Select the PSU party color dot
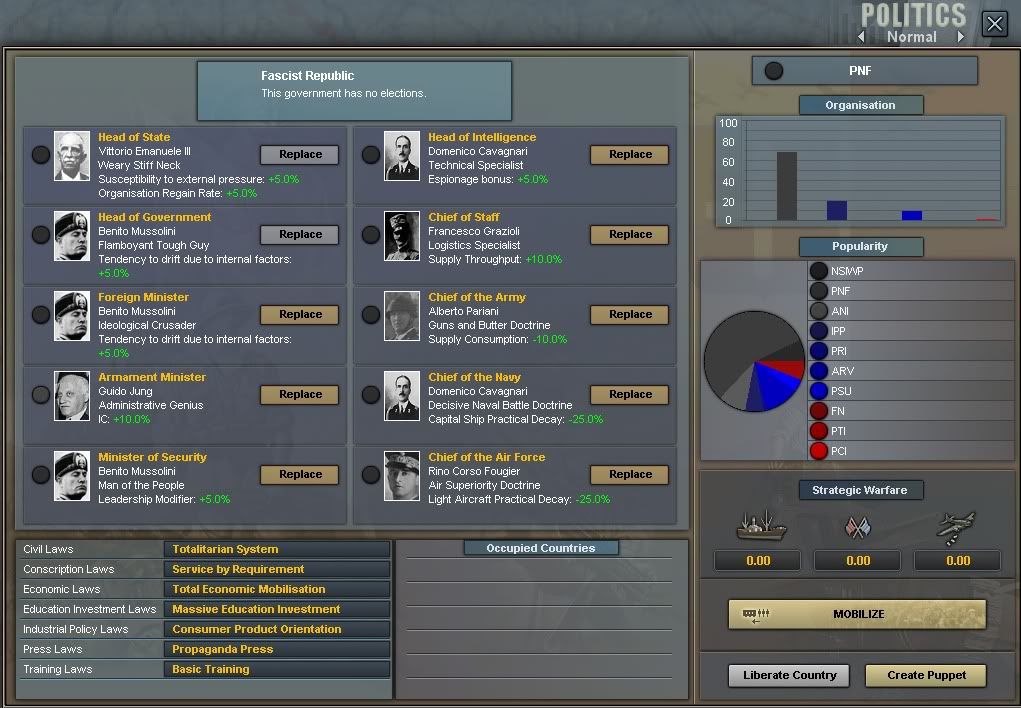This screenshot has height=708, width=1021. coord(818,391)
